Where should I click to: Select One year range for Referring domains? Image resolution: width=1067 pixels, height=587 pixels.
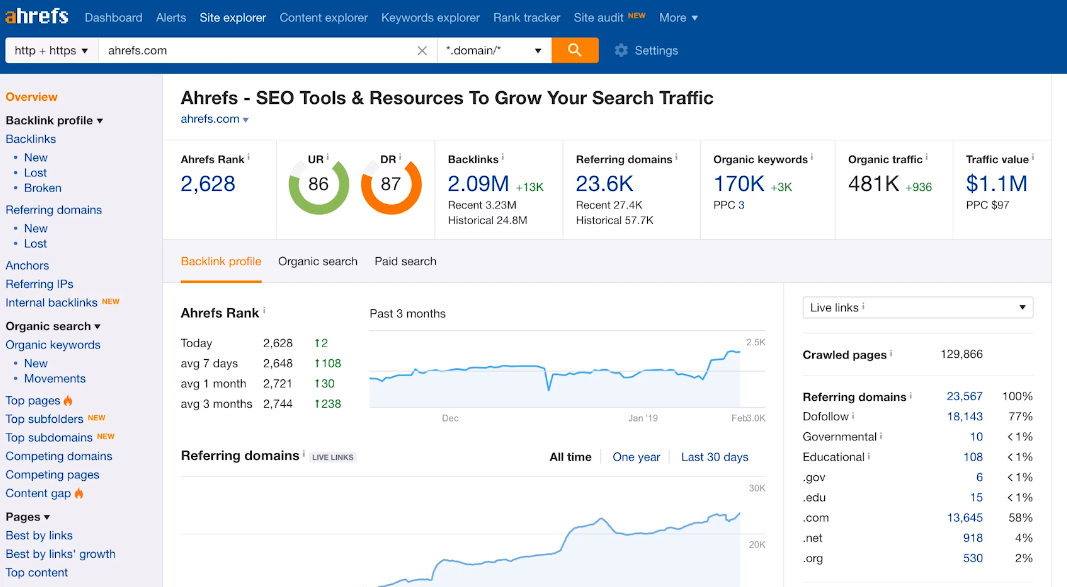click(636, 457)
